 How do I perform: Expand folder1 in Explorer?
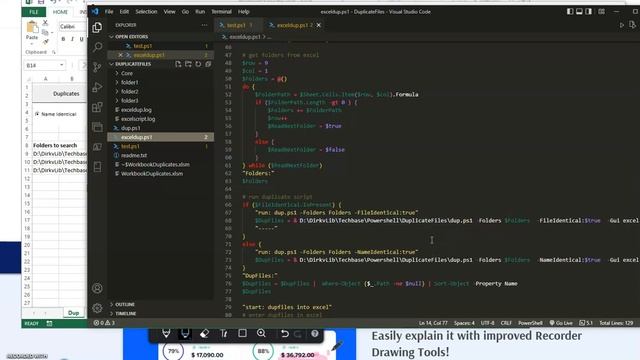(x=117, y=82)
